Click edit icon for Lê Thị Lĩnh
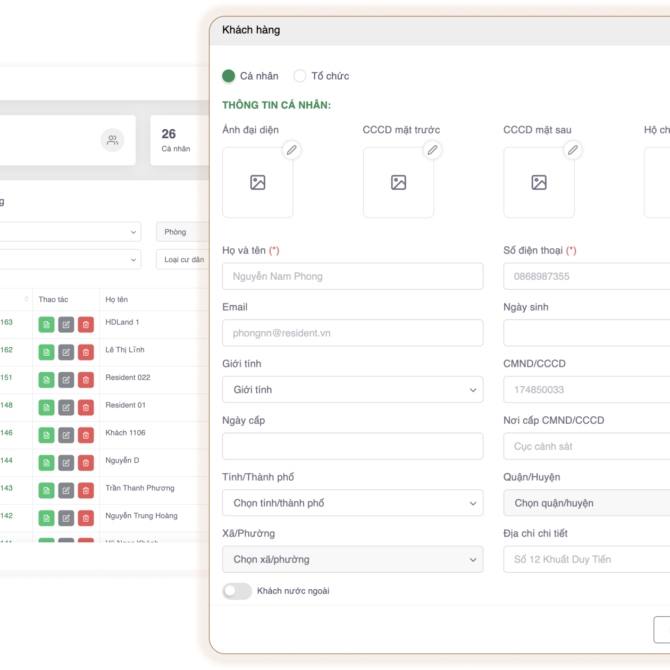 pos(66,352)
